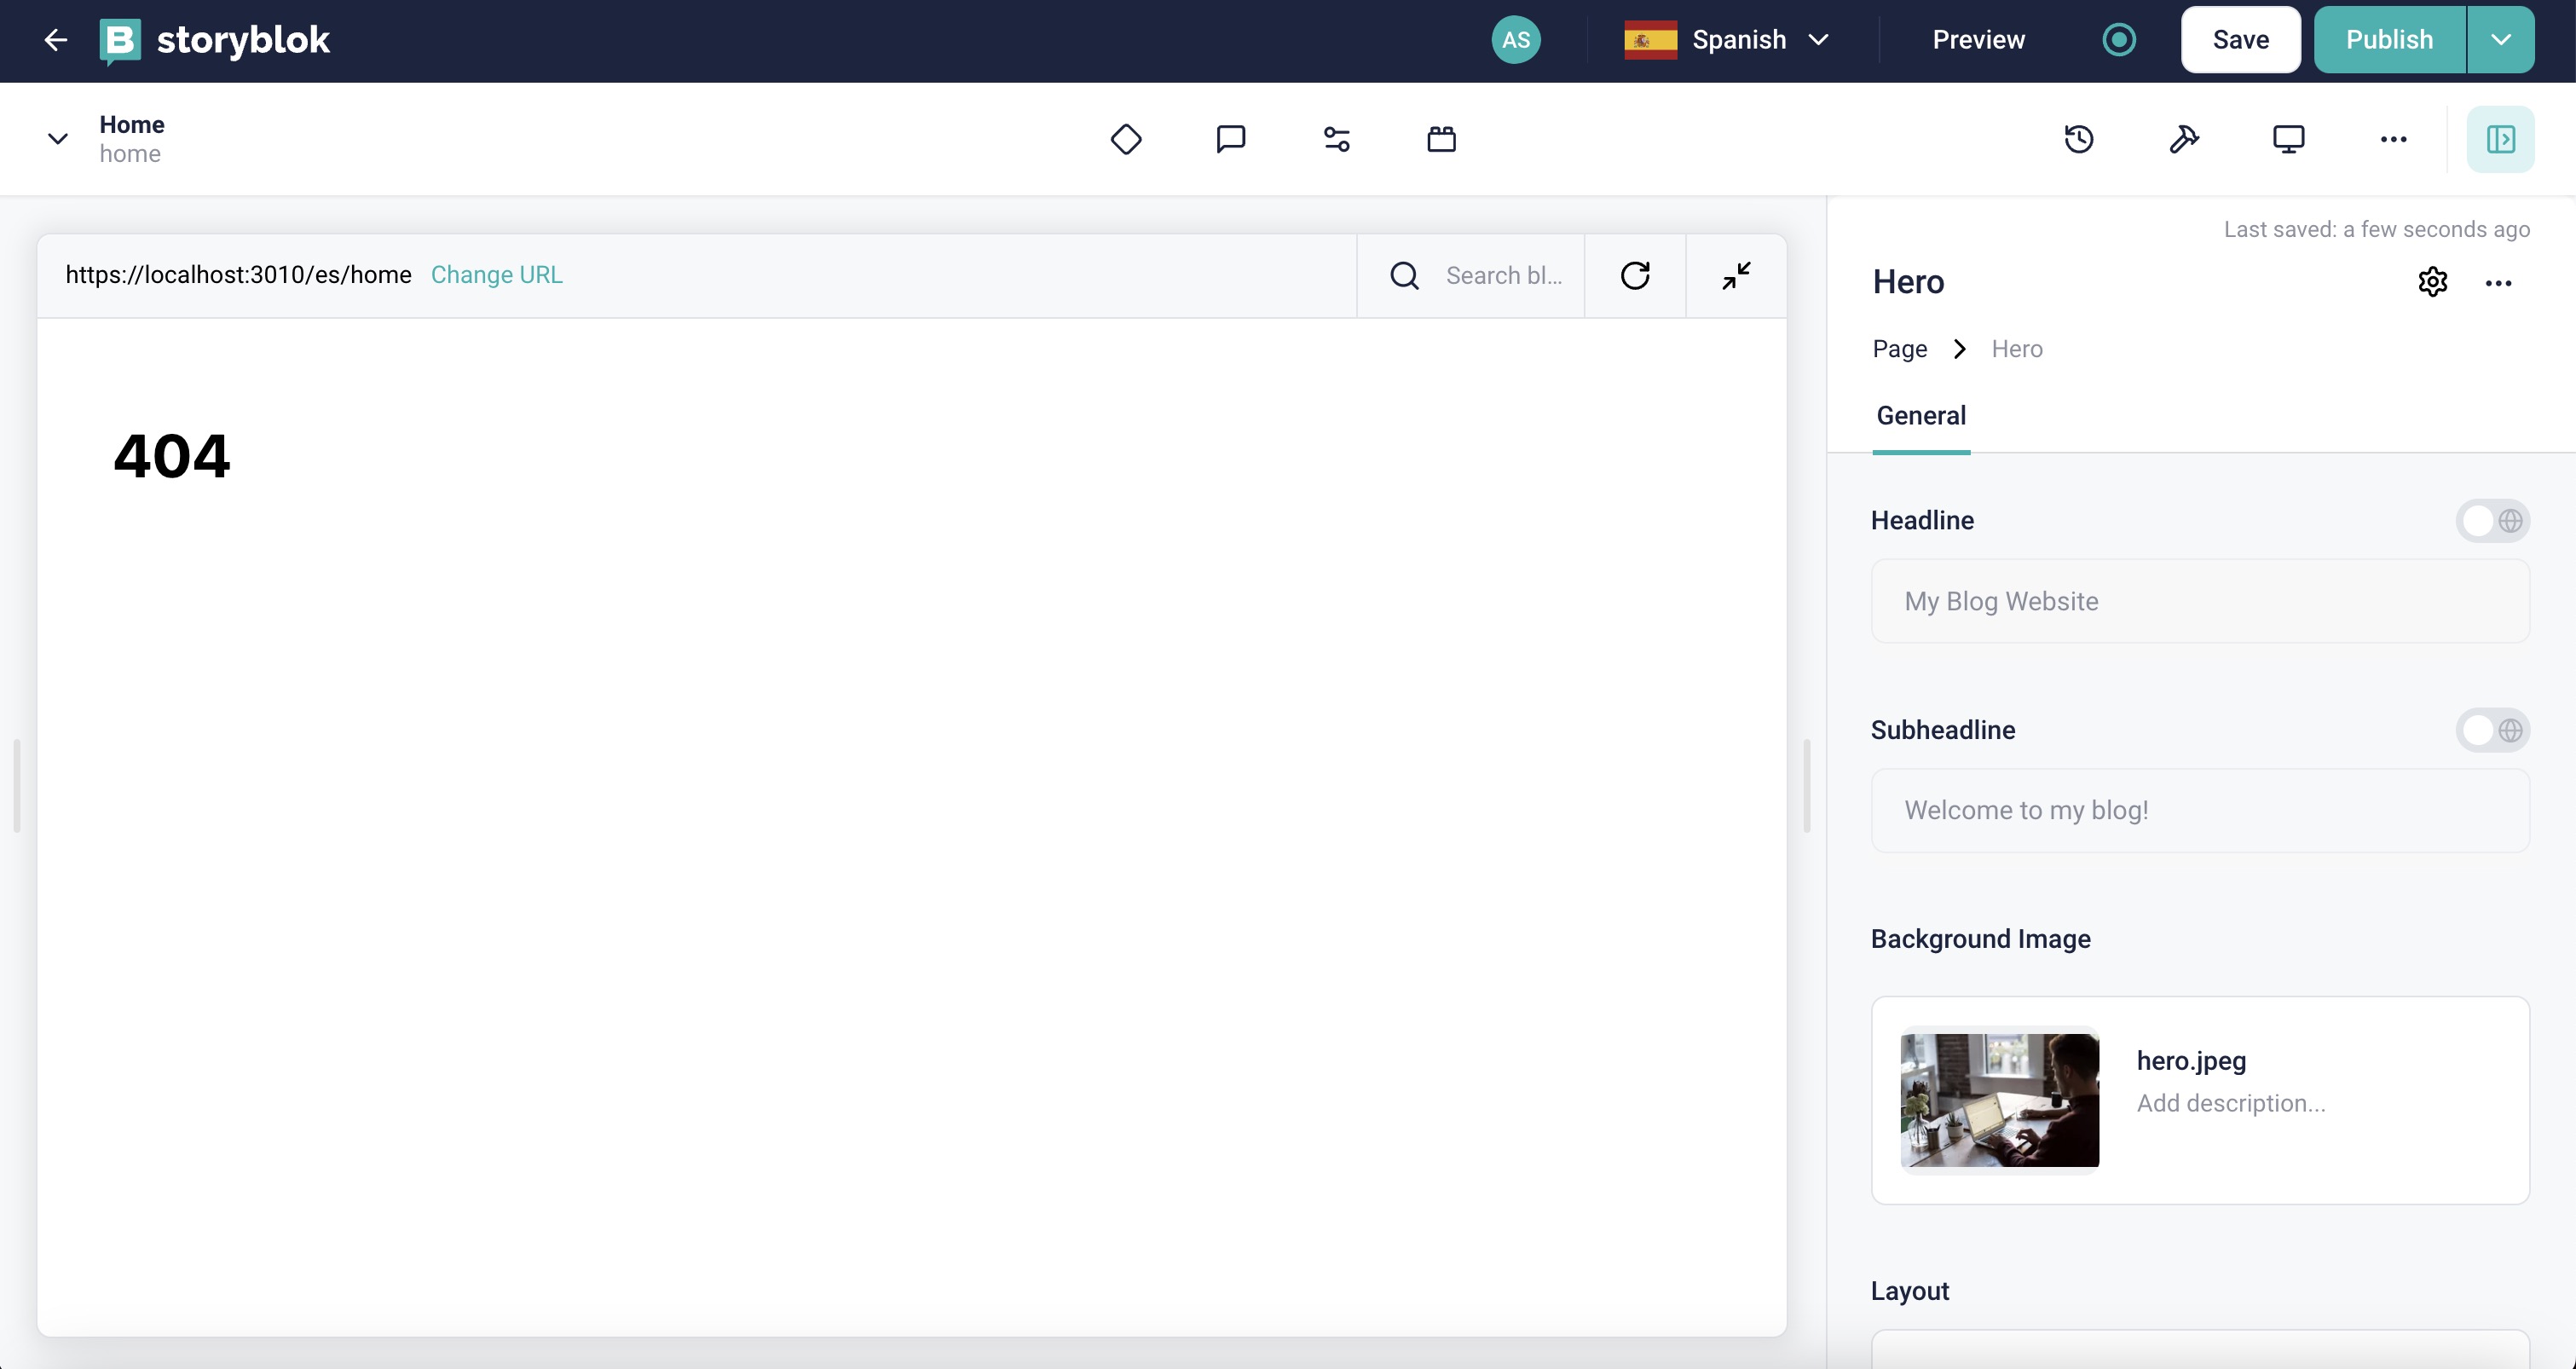
Task: Reload the preview with refresh icon
Action: (1634, 275)
